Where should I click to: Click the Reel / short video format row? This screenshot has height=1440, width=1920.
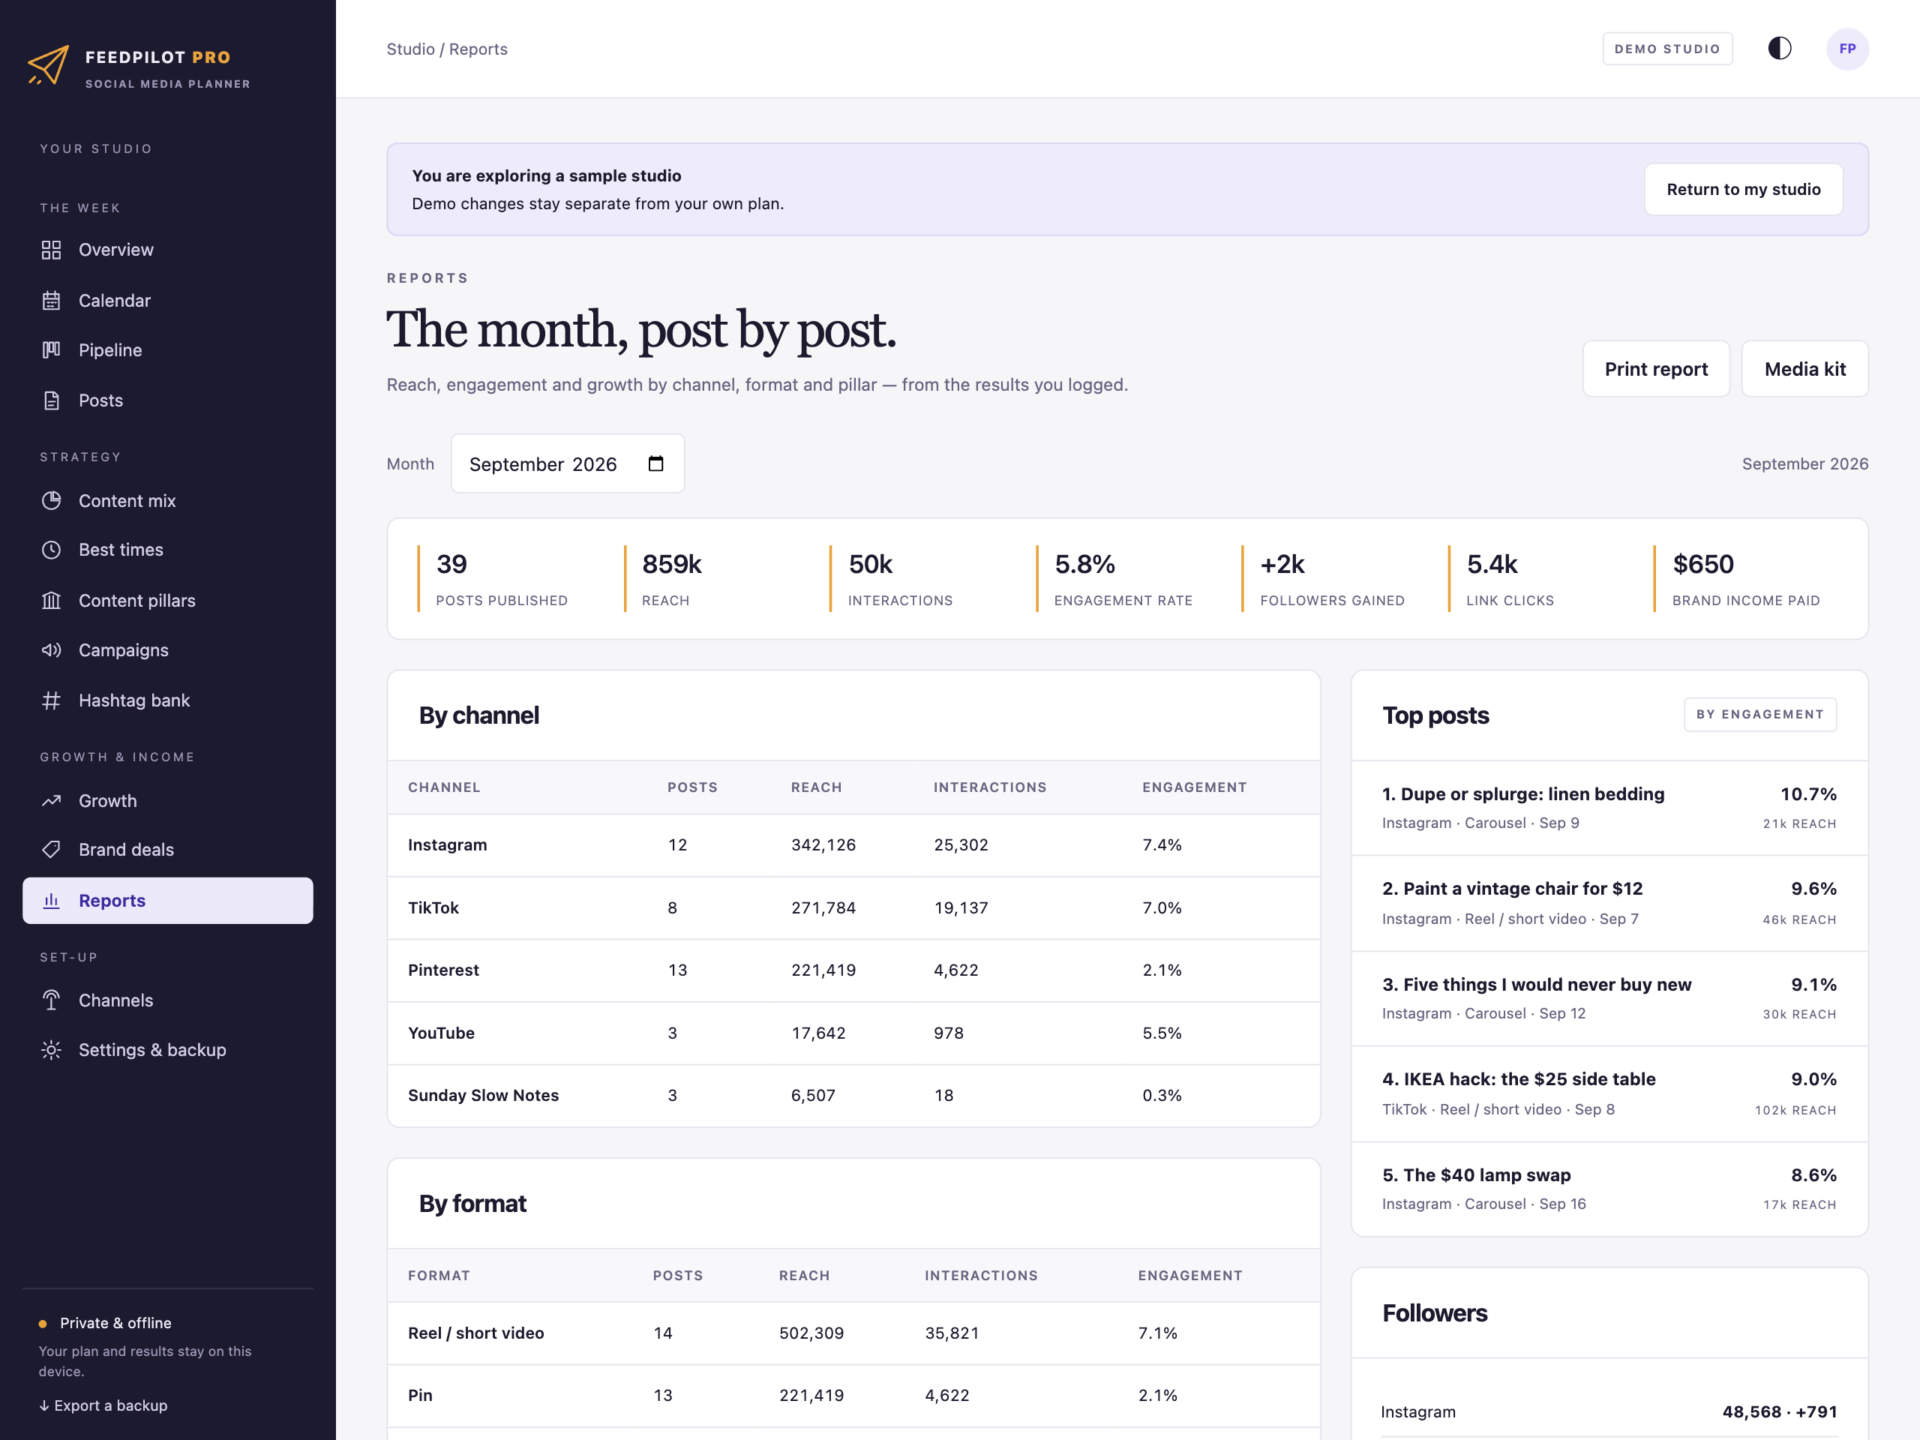click(x=853, y=1333)
